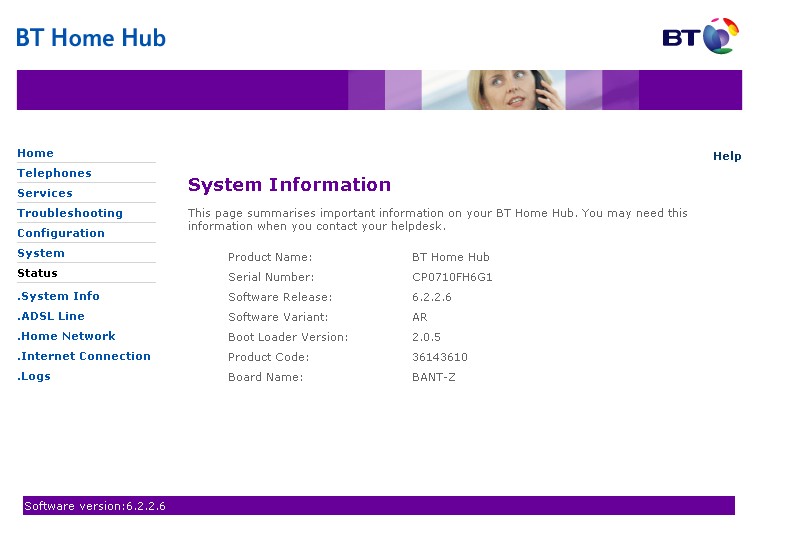Click the Software Variant value AR

[x=420, y=318]
